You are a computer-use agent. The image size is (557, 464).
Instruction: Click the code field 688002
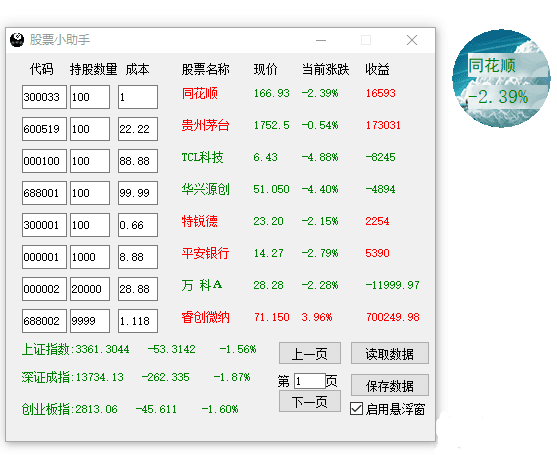(x=44, y=321)
